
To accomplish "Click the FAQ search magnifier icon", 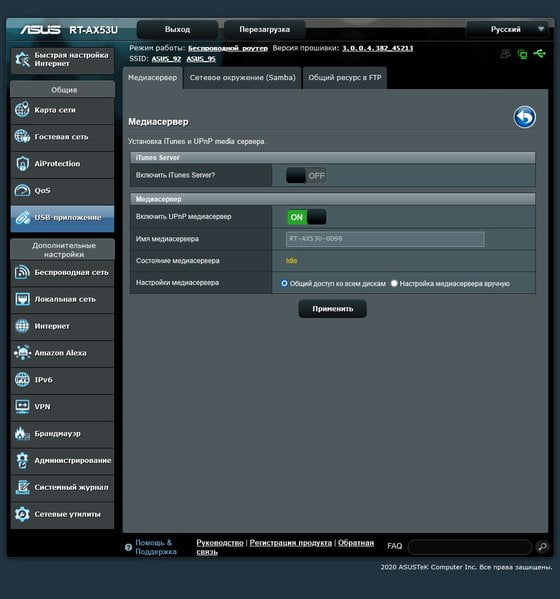I will [x=542, y=546].
